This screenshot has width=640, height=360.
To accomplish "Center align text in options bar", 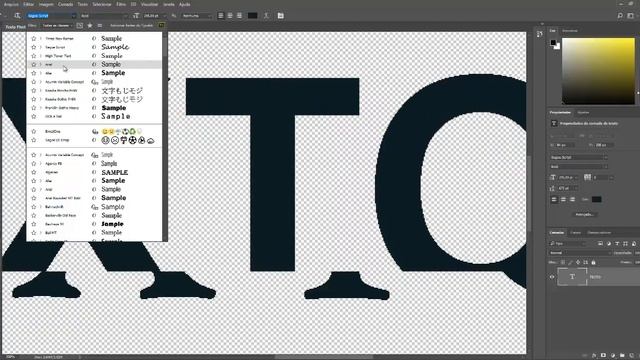I will [230, 16].
